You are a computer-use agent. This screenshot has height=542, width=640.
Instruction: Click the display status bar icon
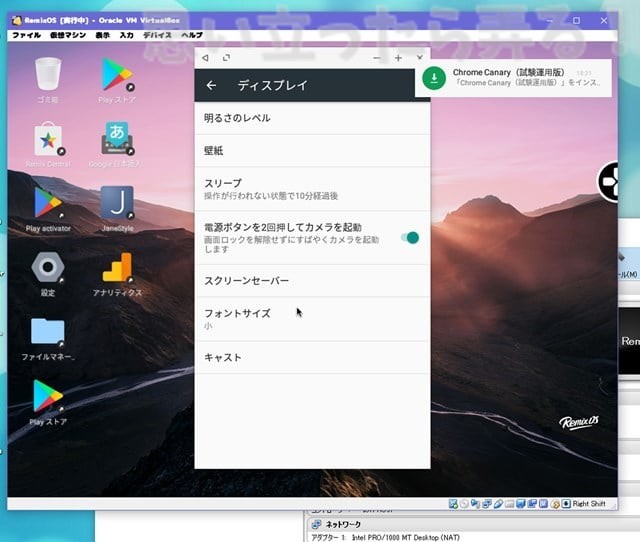[x=521, y=504]
